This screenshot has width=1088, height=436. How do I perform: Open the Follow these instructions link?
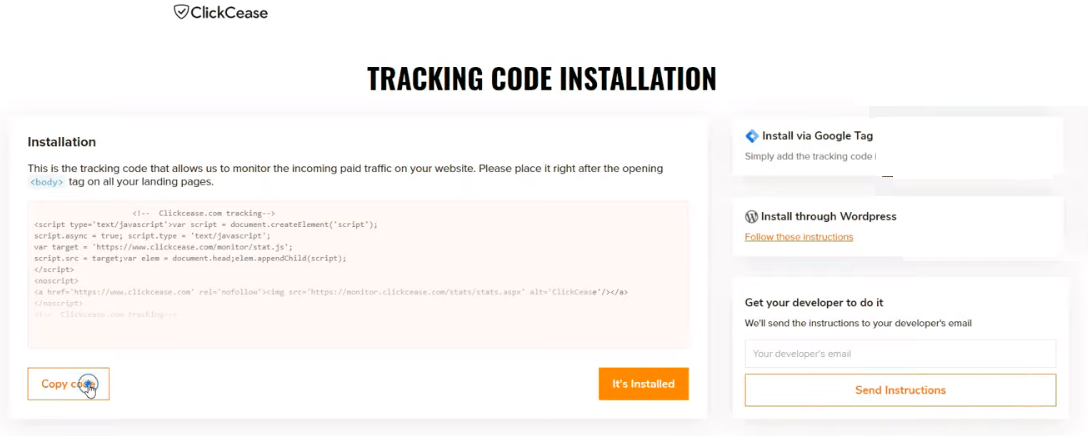[x=799, y=237]
